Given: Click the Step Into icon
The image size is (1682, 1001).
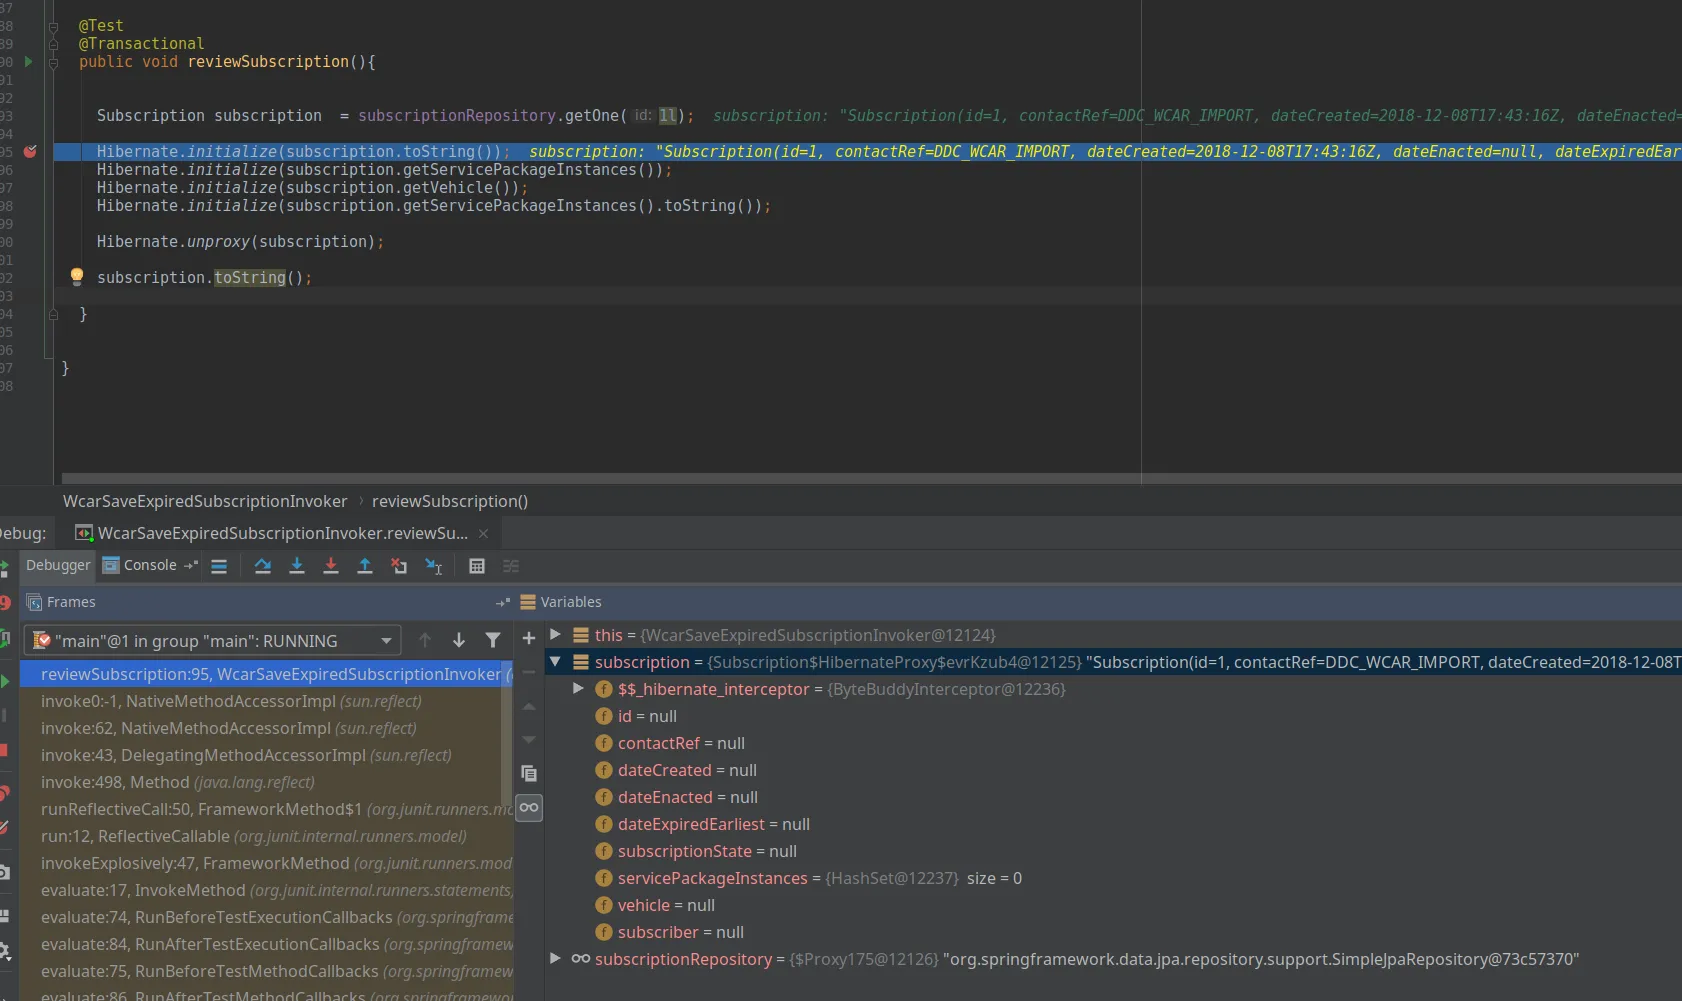Looking at the screenshot, I should [297, 566].
